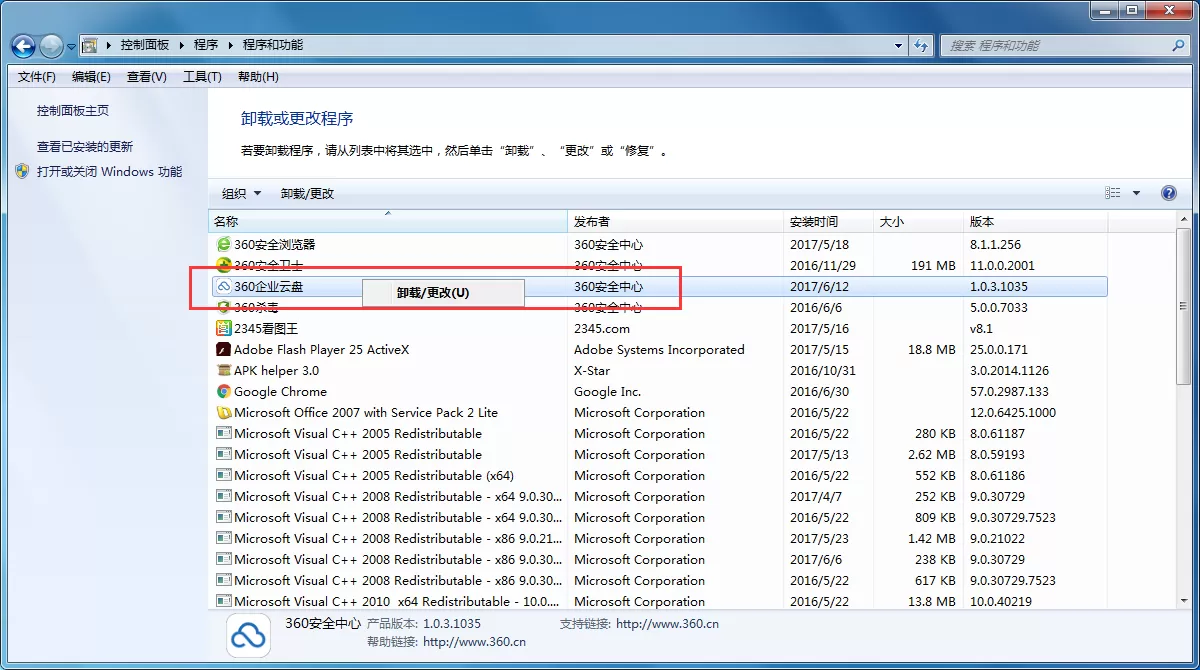The width and height of the screenshot is (1200, 670).
Task: Click size cell 18.8 MB
Action: click(932, 350)
